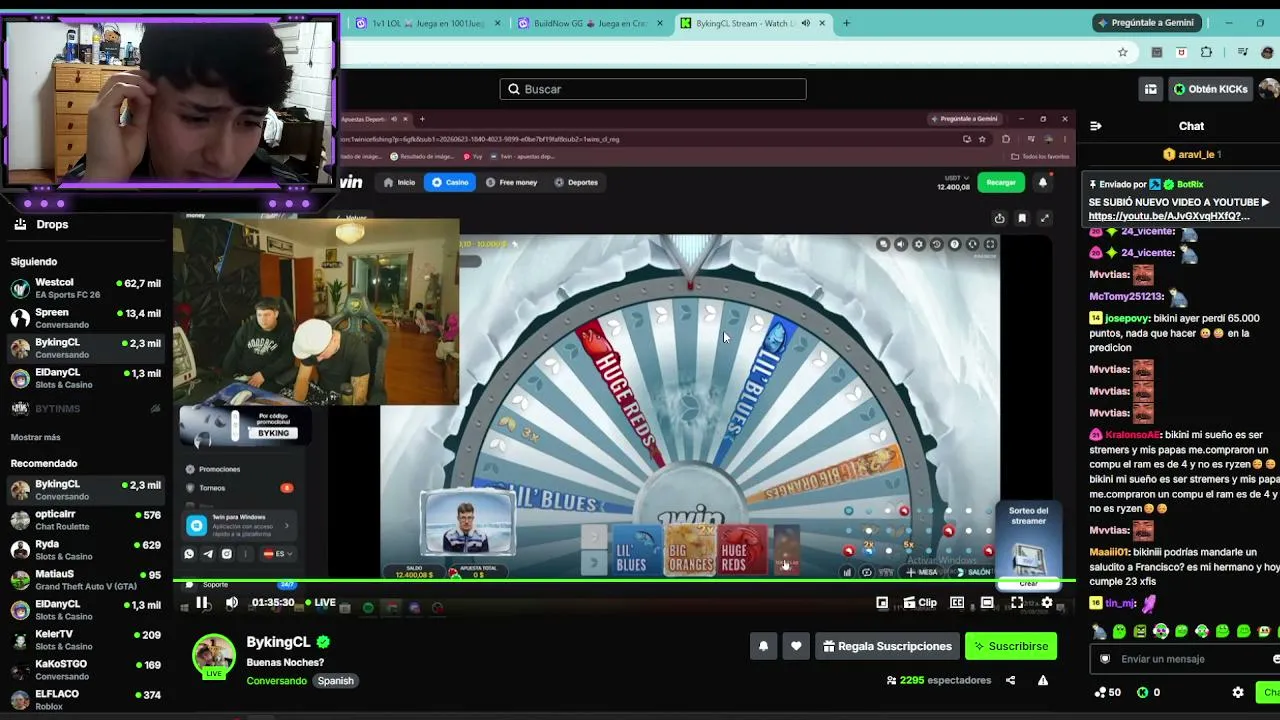Open browser extensions puzzle icon
The height and width of the screenshot is (720, 1280).
1206,52
